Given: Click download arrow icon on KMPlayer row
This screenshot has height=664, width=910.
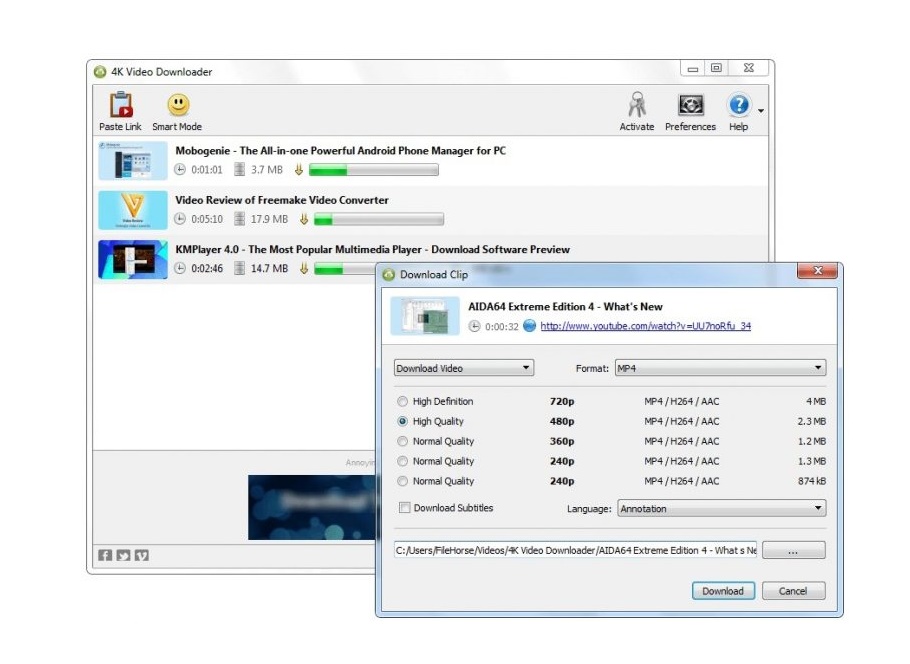Looking at the screenshot, I should [304, 268].
